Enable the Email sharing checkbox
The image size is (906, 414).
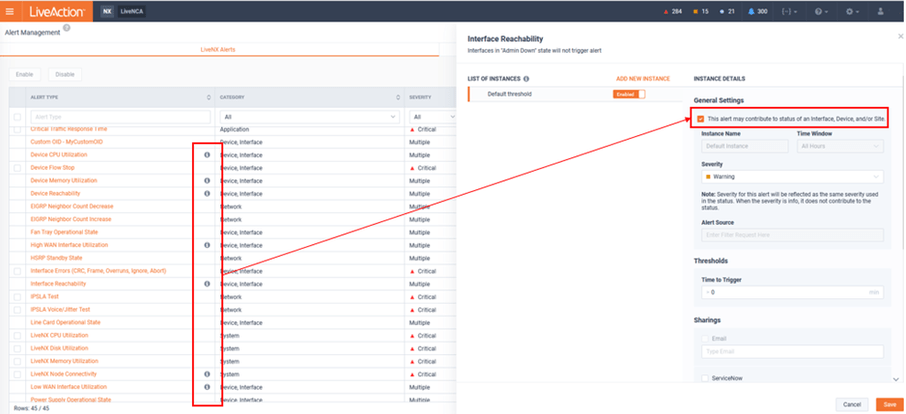point(705,338)
